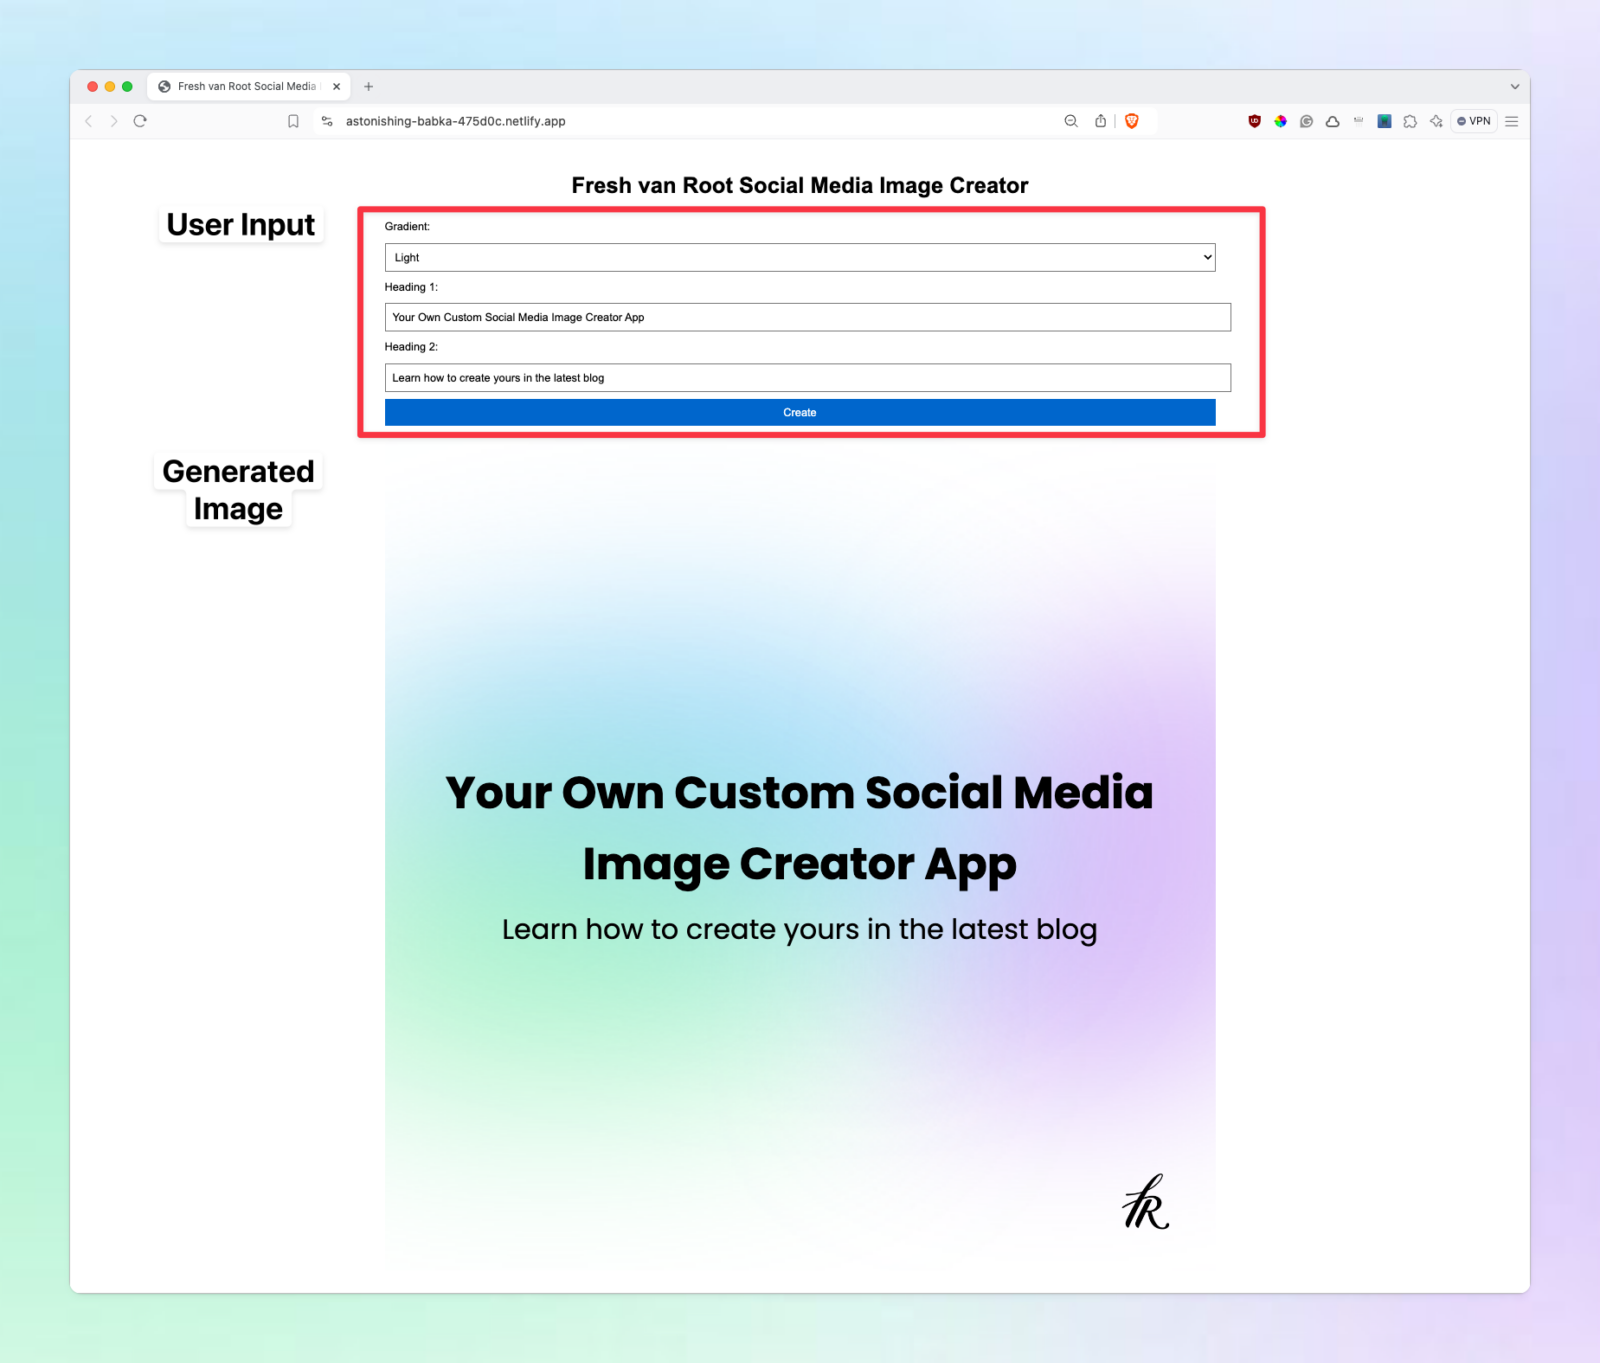Open the faded gray extension icon
Screen dimensions: 1600x1363
click(x=1358, y=121)
